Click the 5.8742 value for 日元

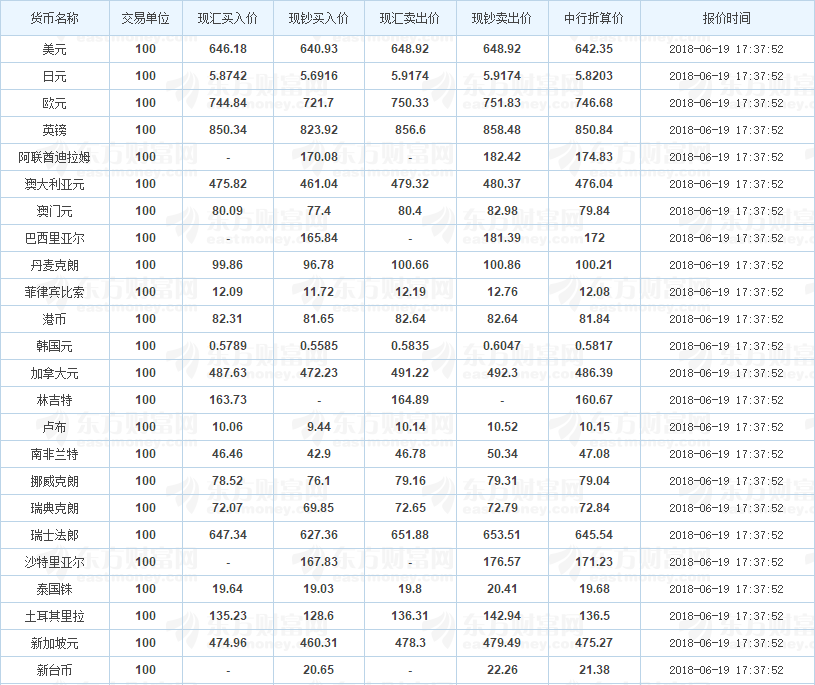(x=228, y=76)
